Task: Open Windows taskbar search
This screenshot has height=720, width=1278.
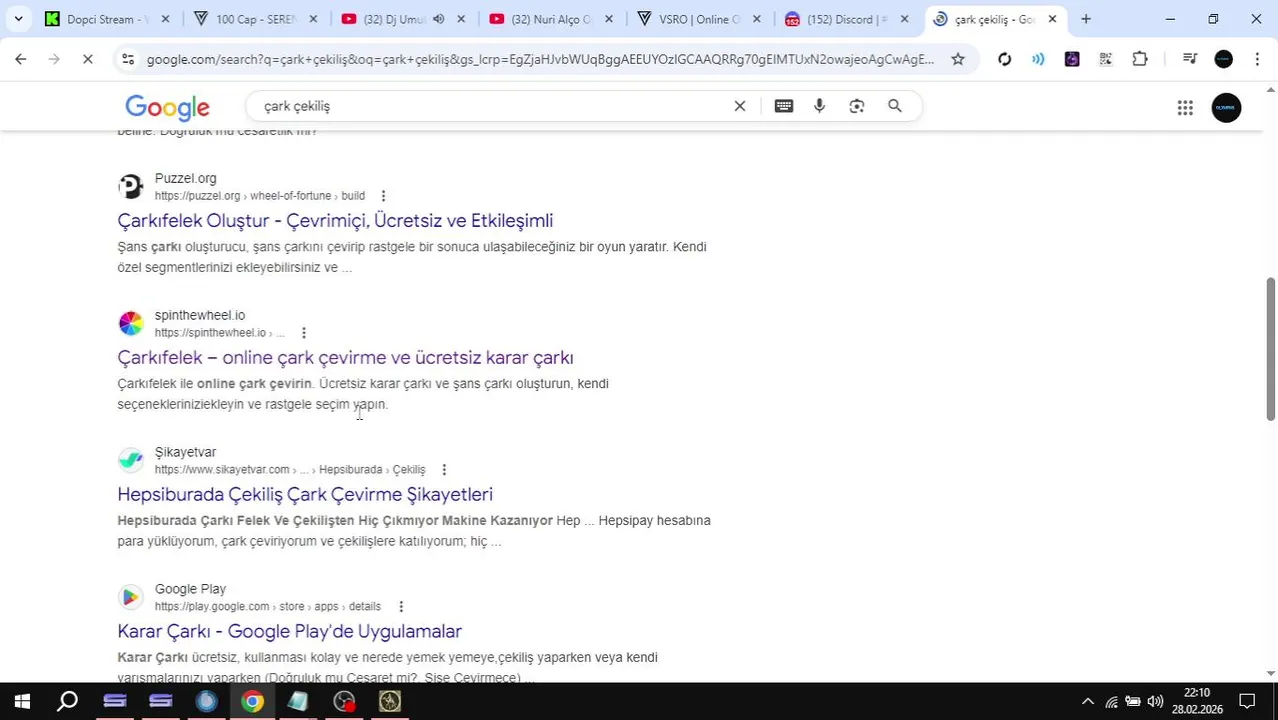Action: click(x=67, y=702)
